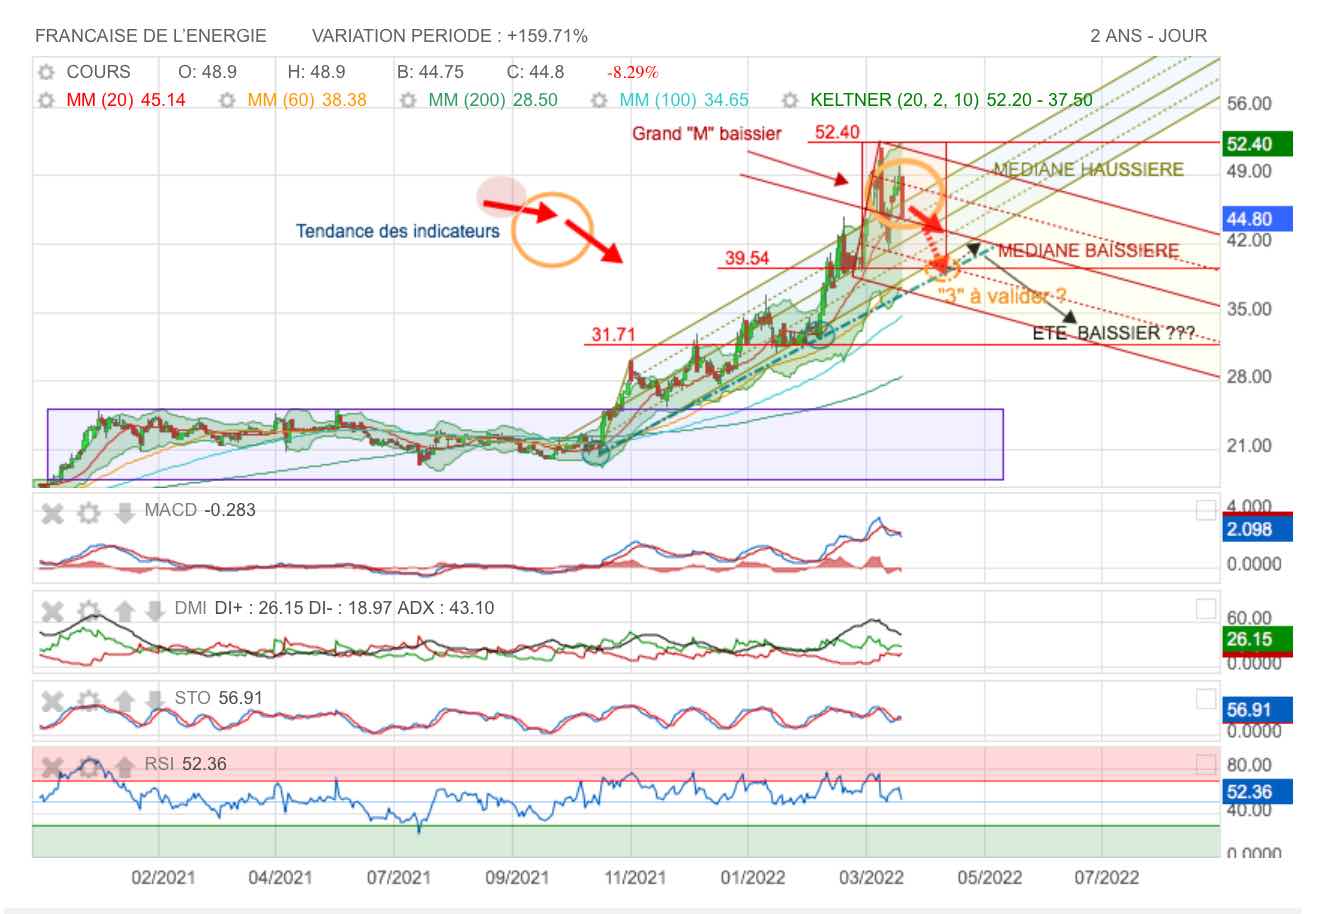
Task: Click the MACD -0.283 label
Action: tap(200, 510)
